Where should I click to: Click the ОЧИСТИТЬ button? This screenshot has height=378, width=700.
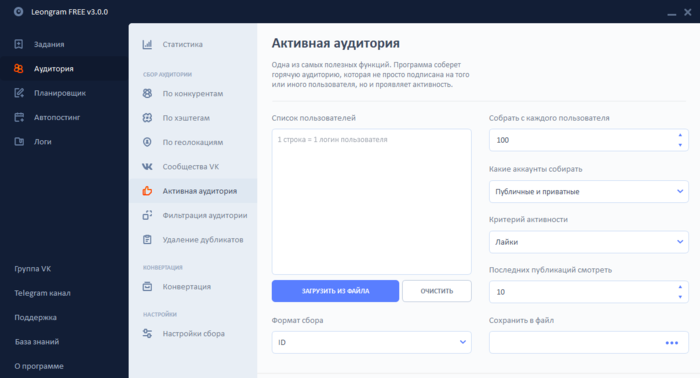(x=437, y=291)
